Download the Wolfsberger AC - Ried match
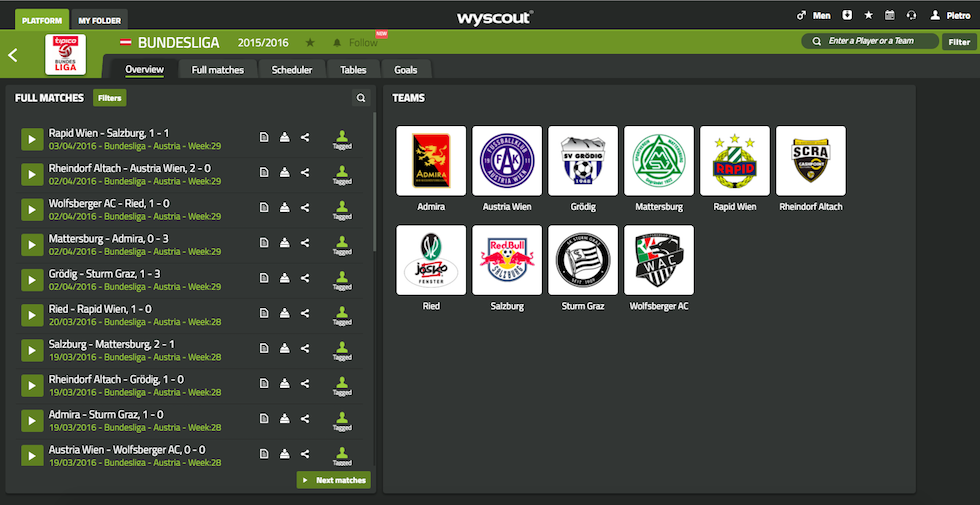Screen dimensions: 980x505 point(284,208)
